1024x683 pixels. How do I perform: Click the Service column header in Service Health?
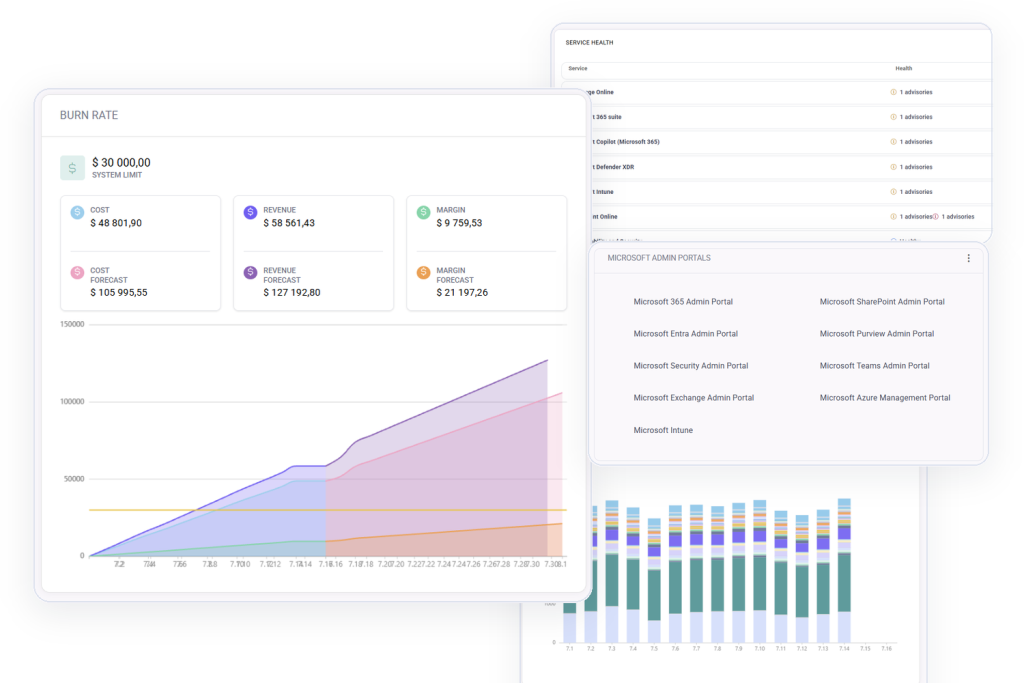coord(578,69)
